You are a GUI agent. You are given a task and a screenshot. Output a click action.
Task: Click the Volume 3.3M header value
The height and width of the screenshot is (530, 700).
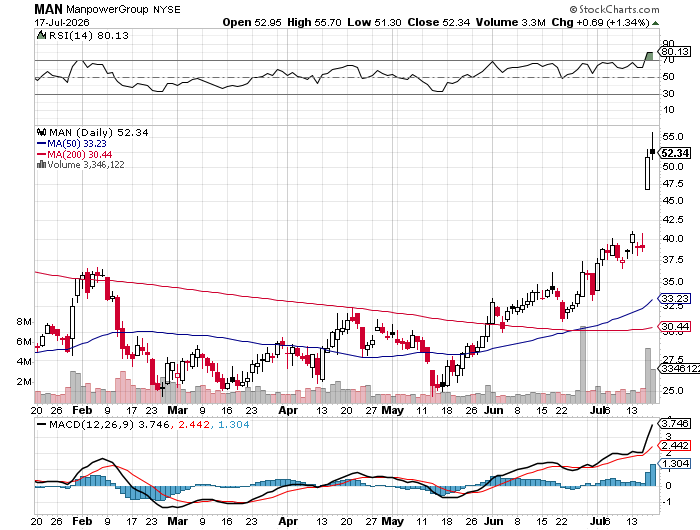point(511,22)
